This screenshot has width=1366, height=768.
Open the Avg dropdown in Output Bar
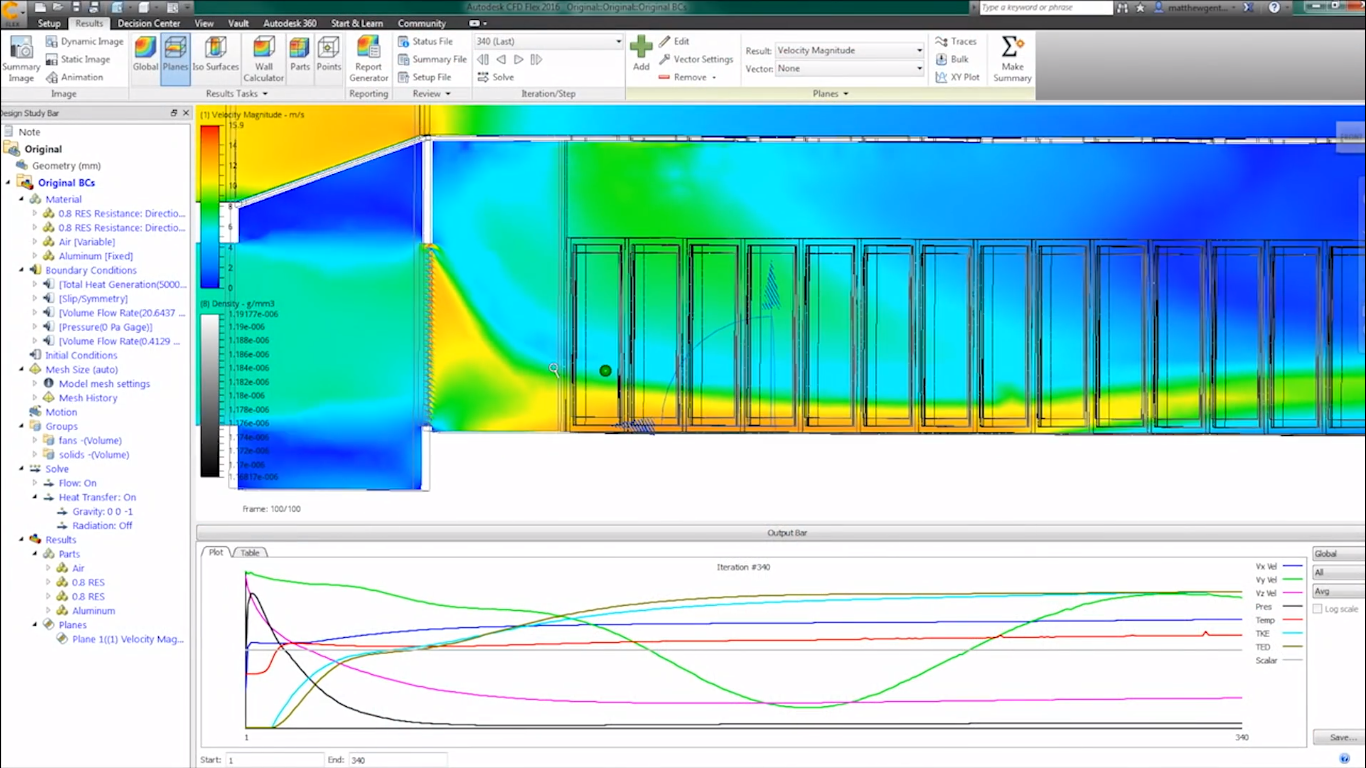pyautogui.click(x=1339, y=592)
